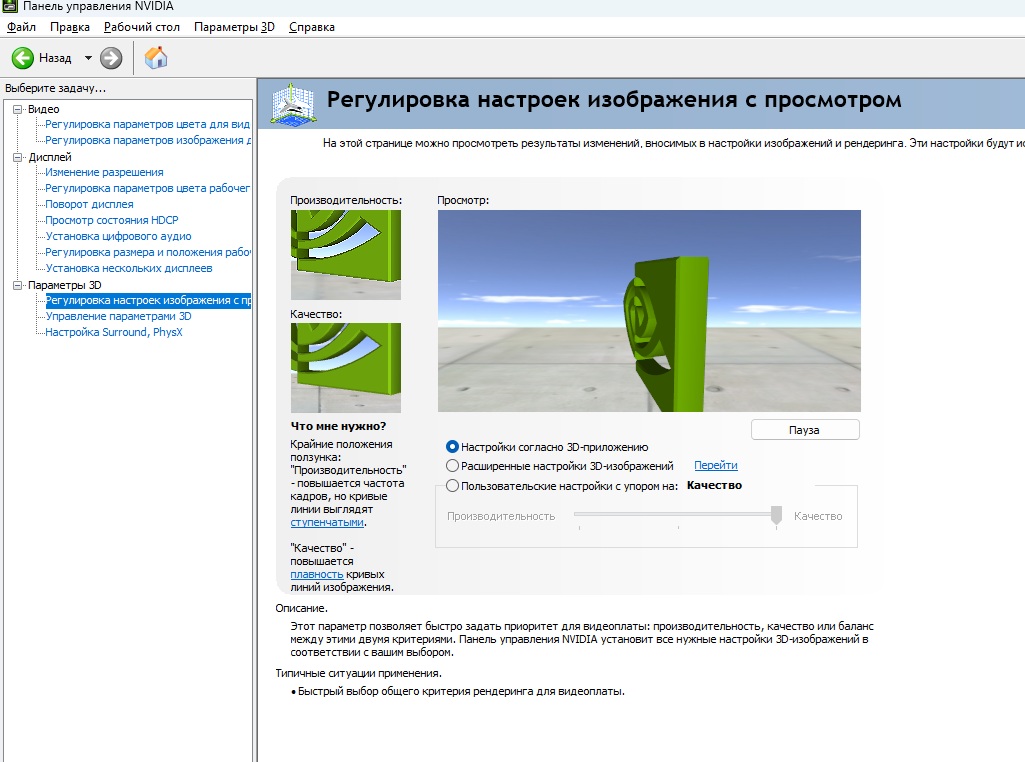
Task: Collapse the Параметры 3D tree node
Action: [x=18, y=285]
